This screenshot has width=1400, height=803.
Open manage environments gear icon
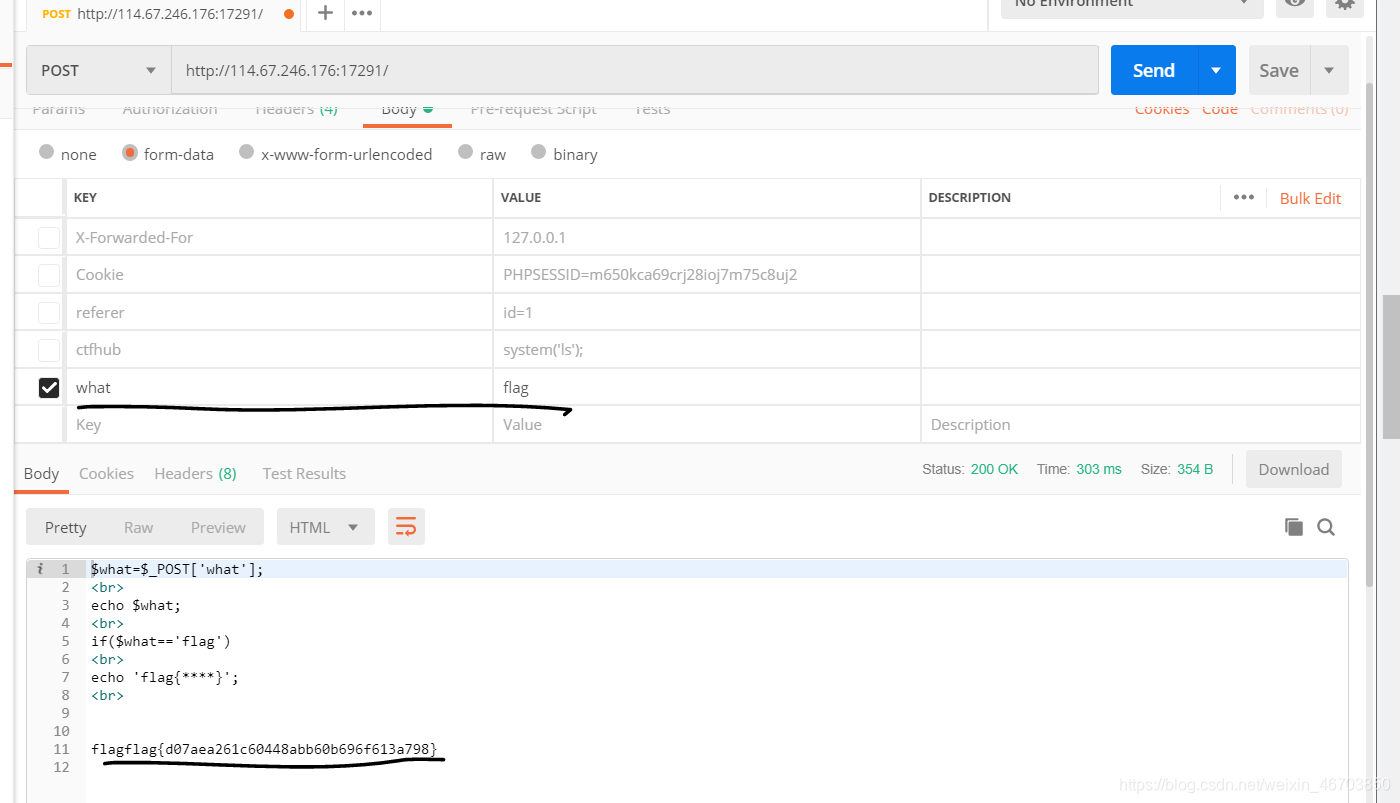pos(1345,4)
